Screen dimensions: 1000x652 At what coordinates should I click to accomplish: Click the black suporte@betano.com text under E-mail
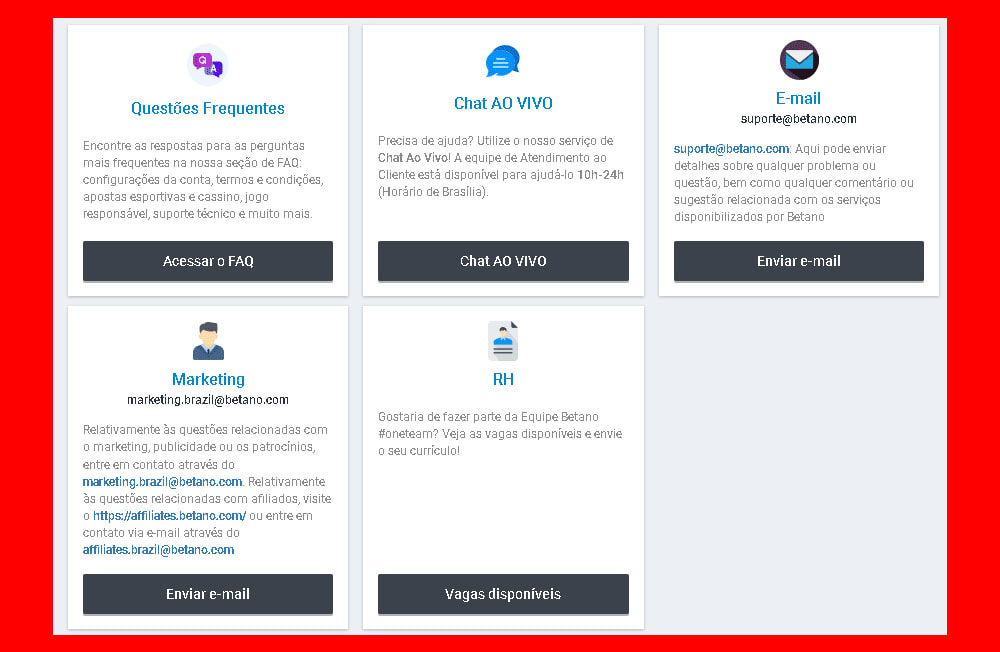798,119
